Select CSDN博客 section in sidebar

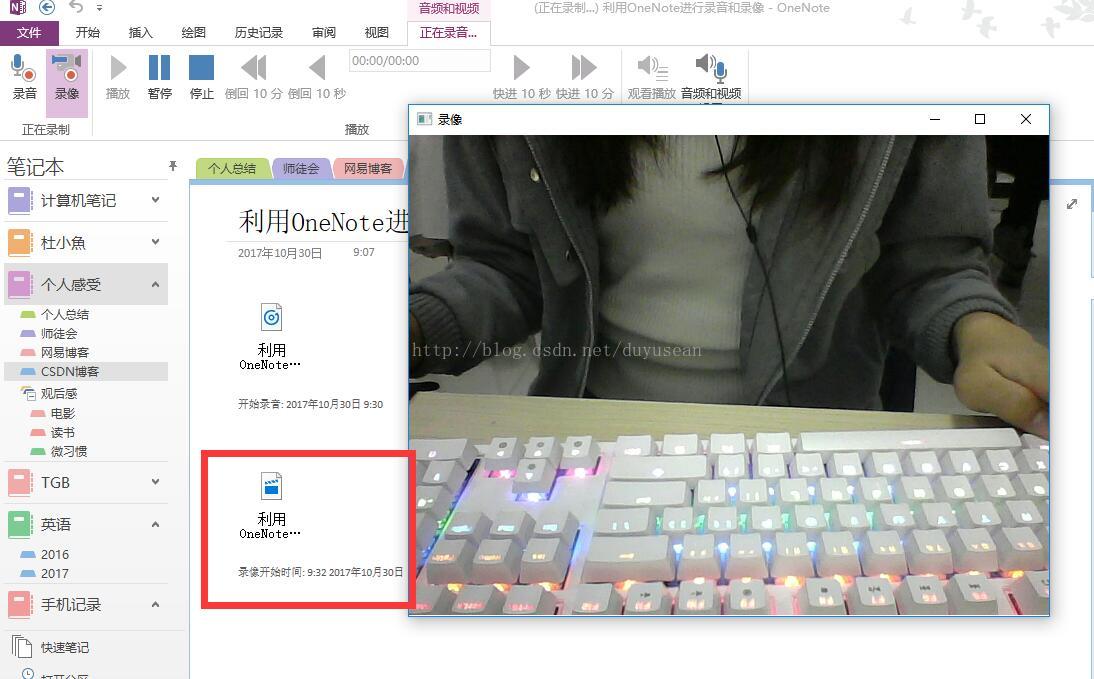point(86,371)
